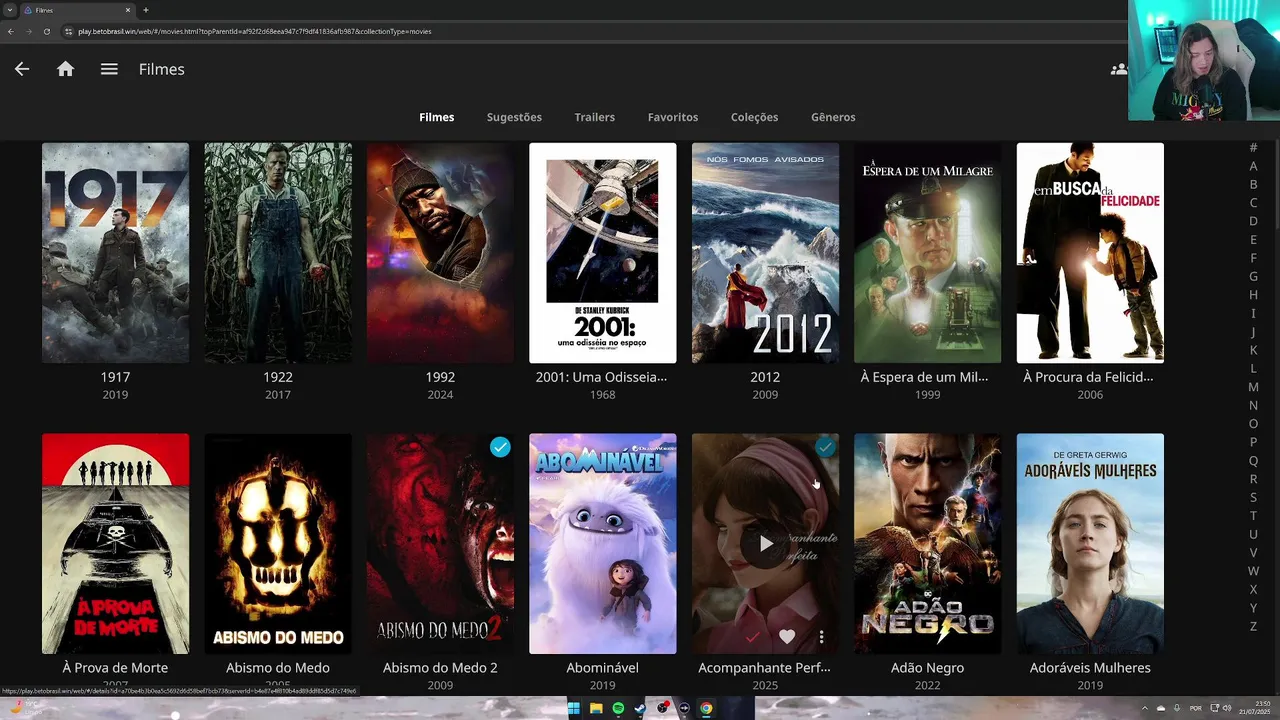Click the '1917' title link
Image resolution: width=1280 pixels, height=720 pixels.
(x=115, y=377)
